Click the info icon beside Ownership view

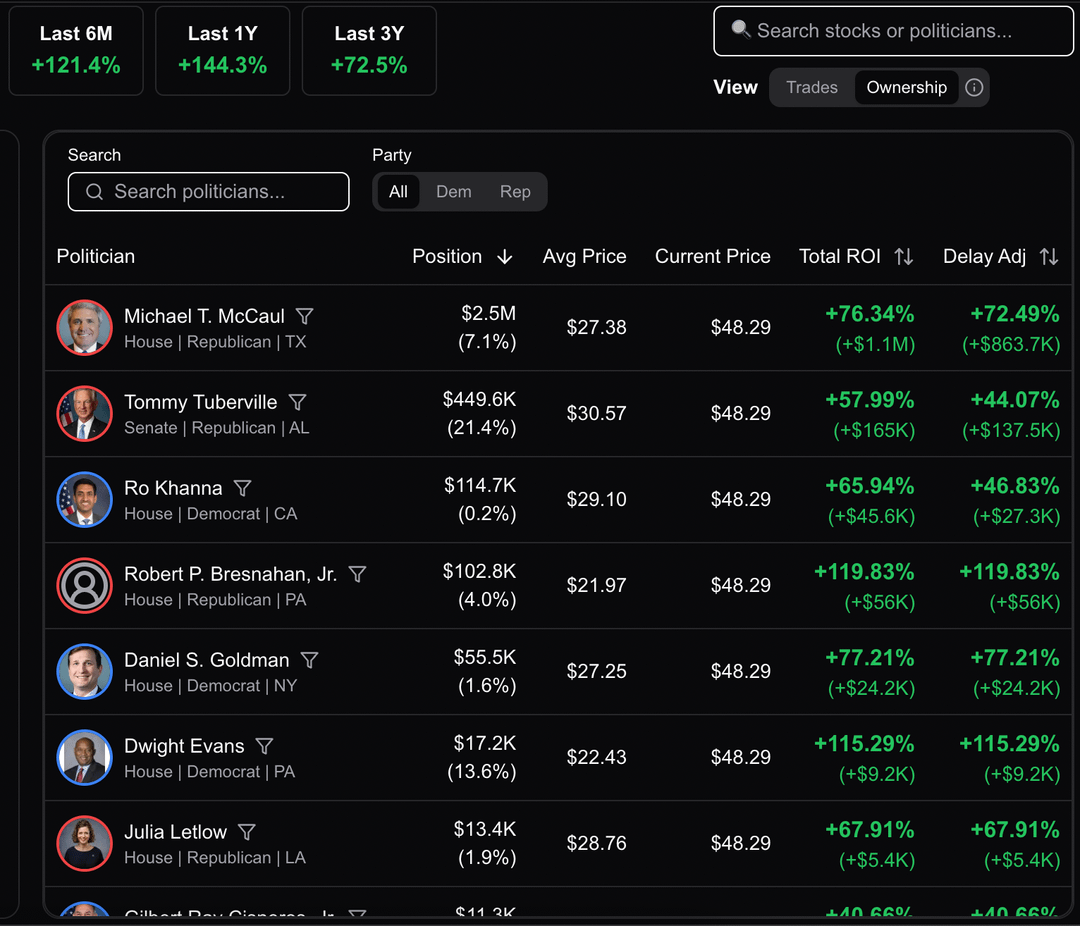(x=974, y=88)
